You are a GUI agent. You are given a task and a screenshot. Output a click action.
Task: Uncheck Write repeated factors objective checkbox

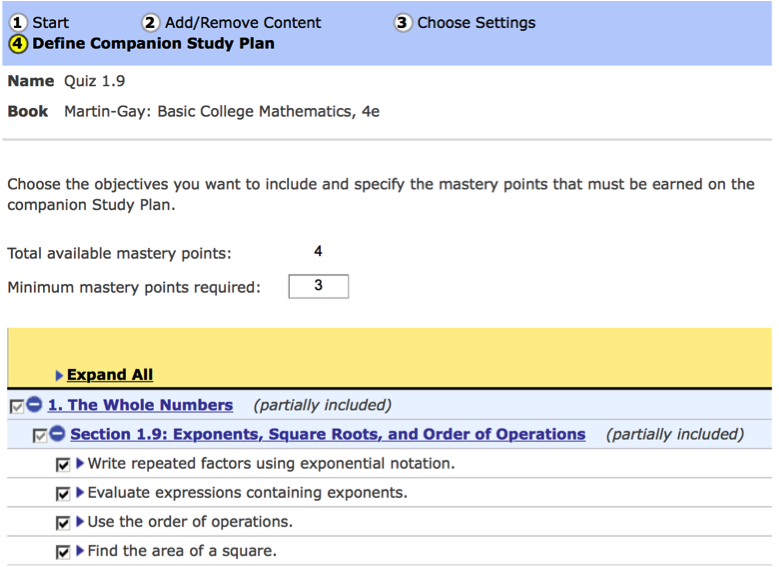click(x=63, y=465)
